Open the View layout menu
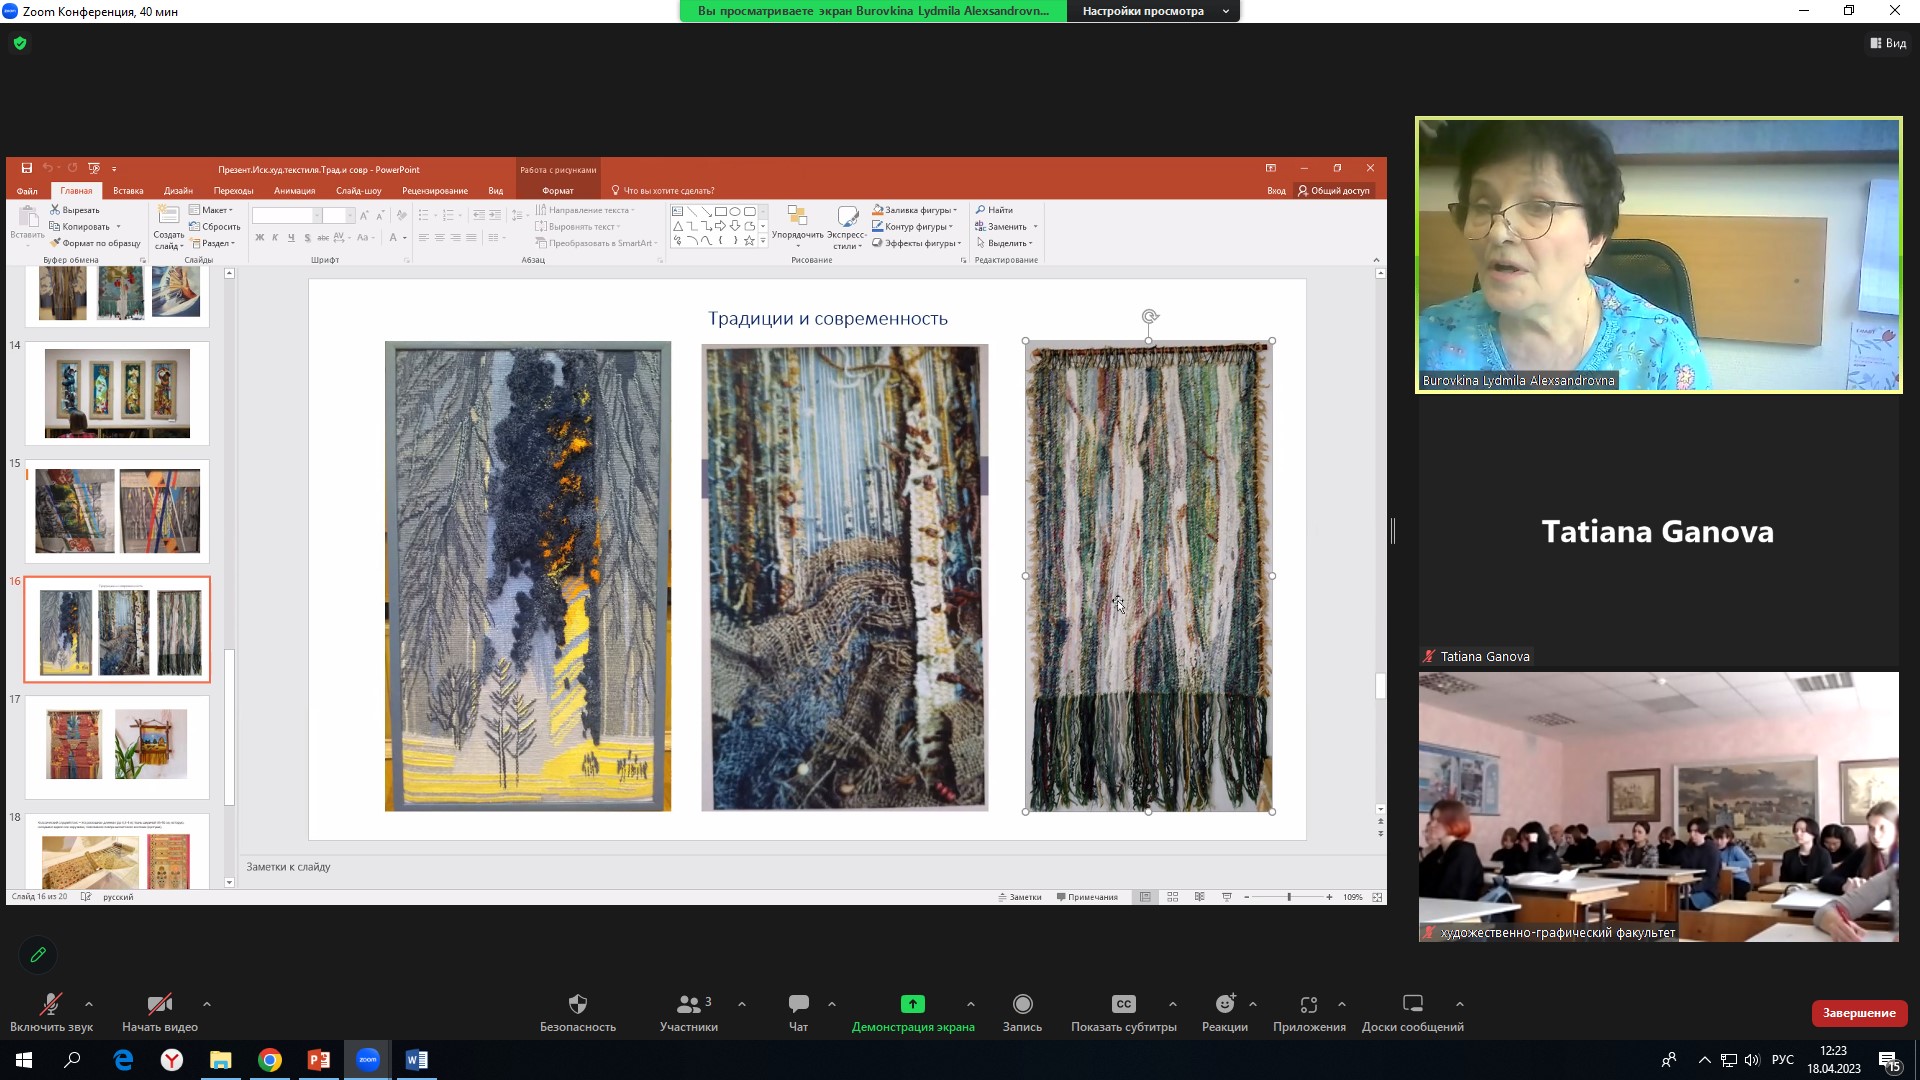1920x1080 pixels. pyautogui.click(x=1888, y=43)
